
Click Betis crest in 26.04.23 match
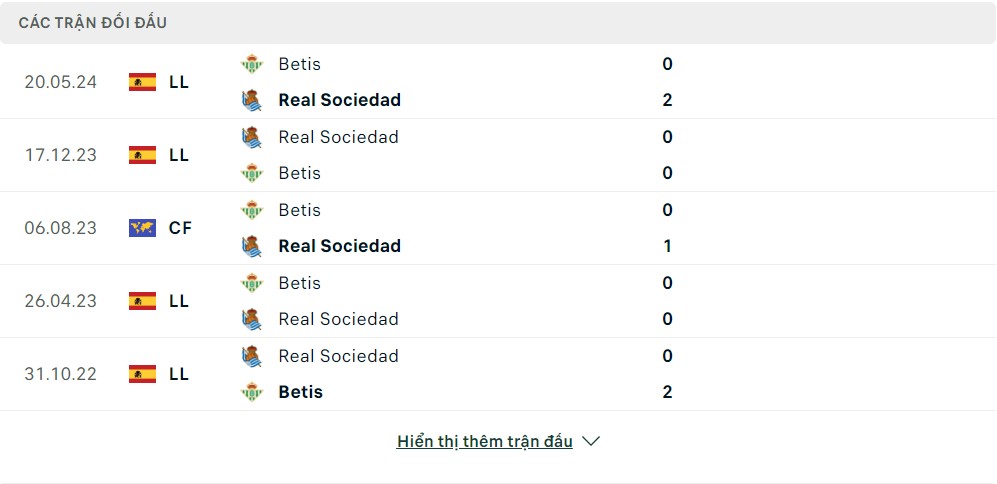[x=251, y=283]
